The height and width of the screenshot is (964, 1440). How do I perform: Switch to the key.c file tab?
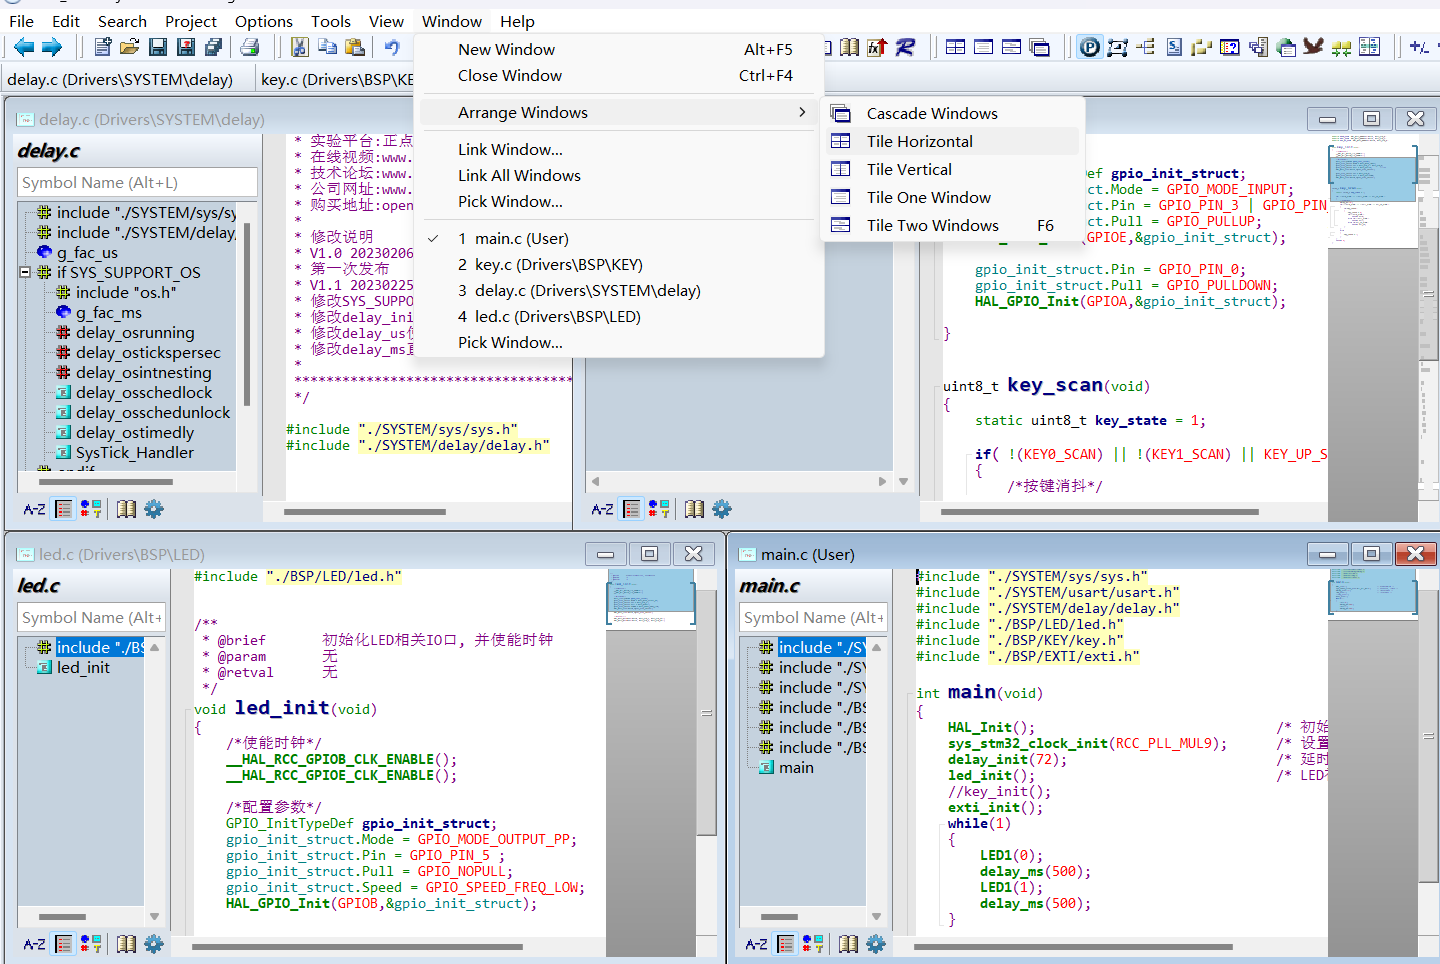pos(337,79)
